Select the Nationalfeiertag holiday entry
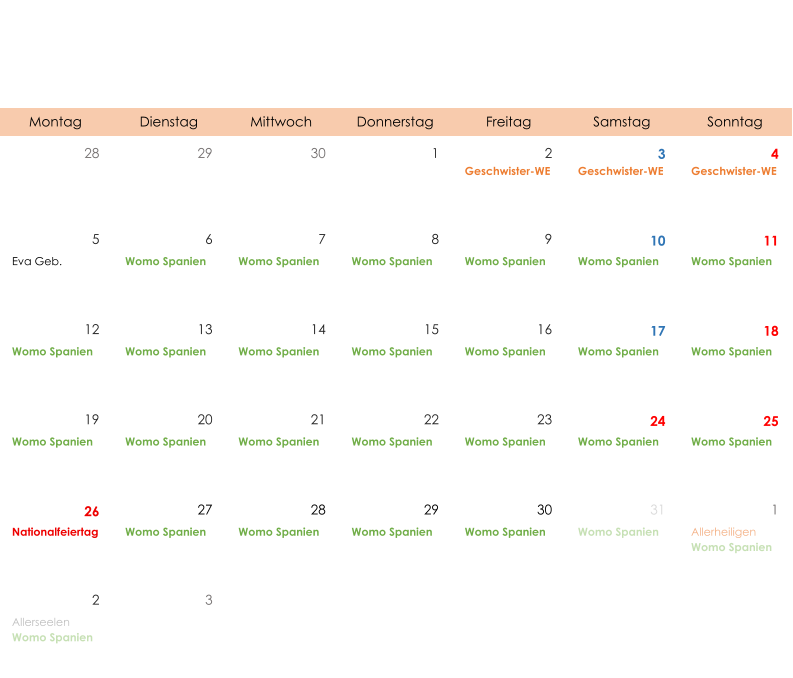This screenshot has width=793, height=678. pos(55,532)
